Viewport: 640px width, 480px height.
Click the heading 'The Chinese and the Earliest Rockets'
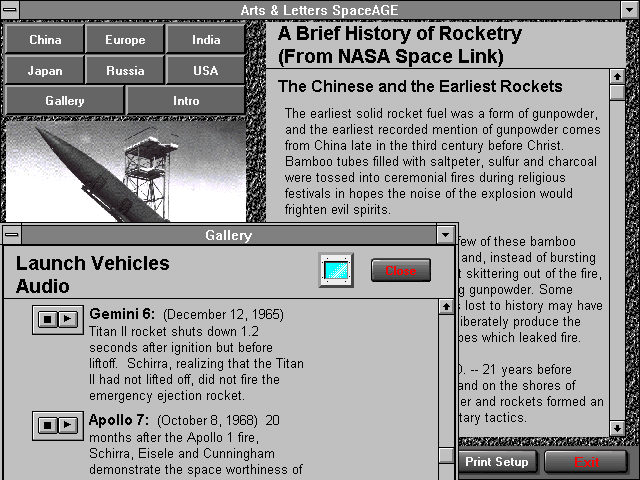(420, 86)
